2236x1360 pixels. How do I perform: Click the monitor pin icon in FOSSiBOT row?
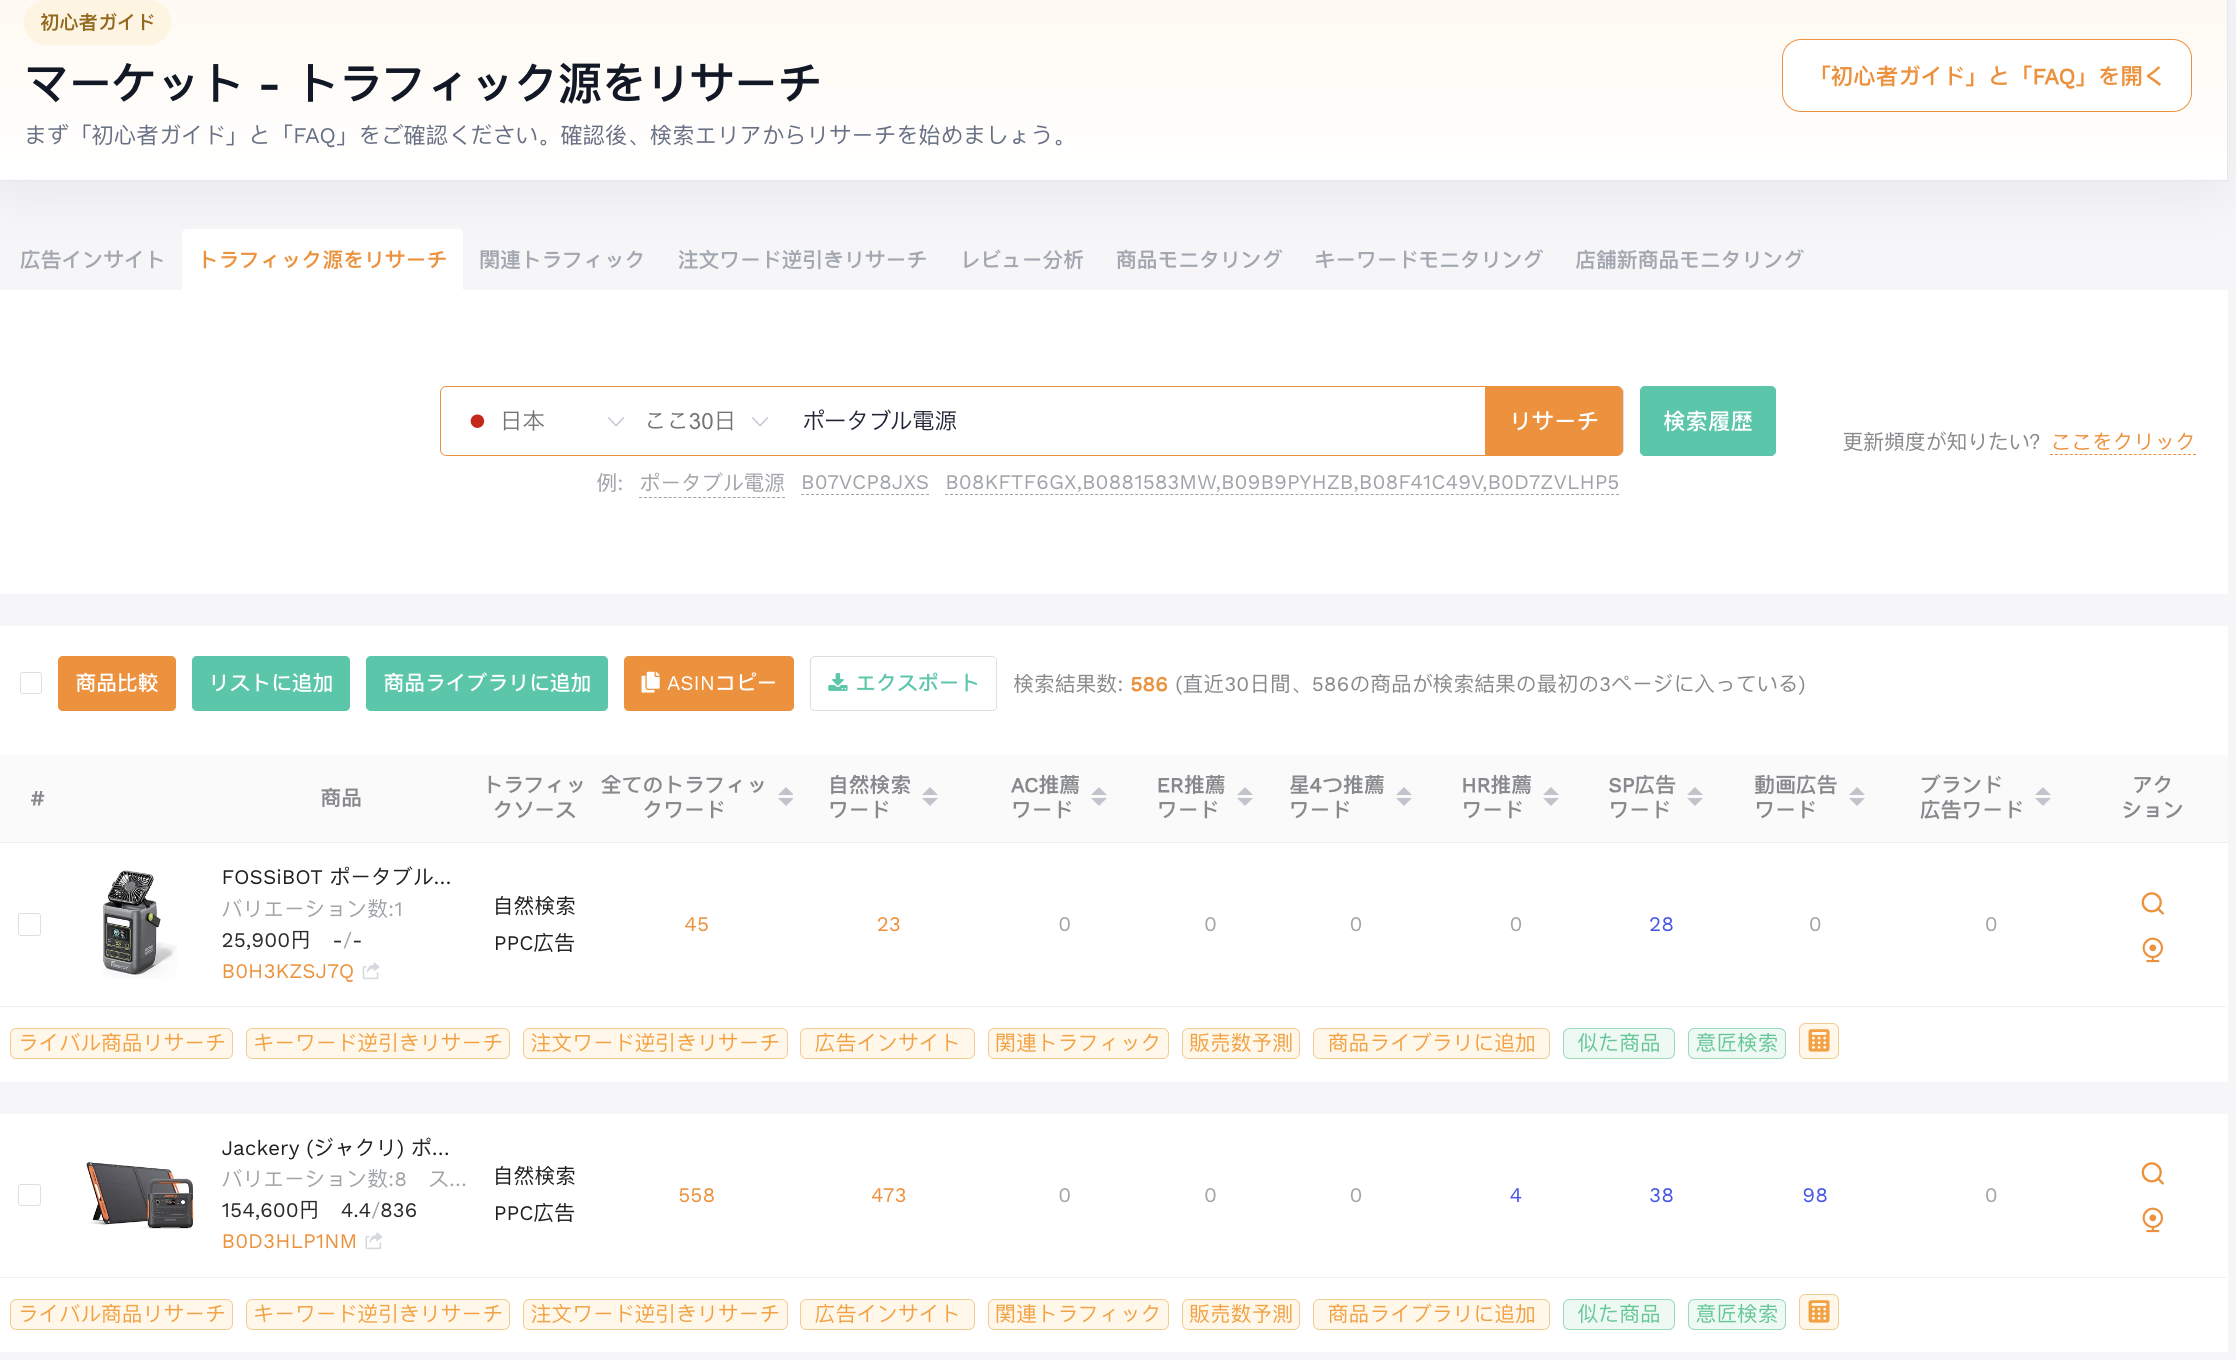pyautogui.click(x=2152, y=949)
